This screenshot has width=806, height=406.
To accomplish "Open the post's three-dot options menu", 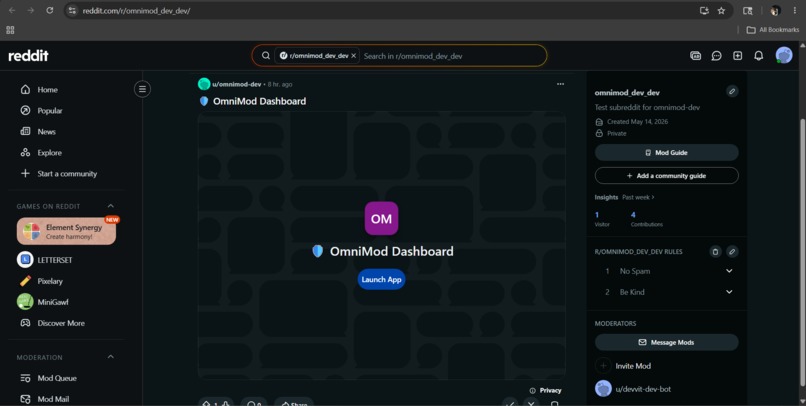I will coord(560,84).
